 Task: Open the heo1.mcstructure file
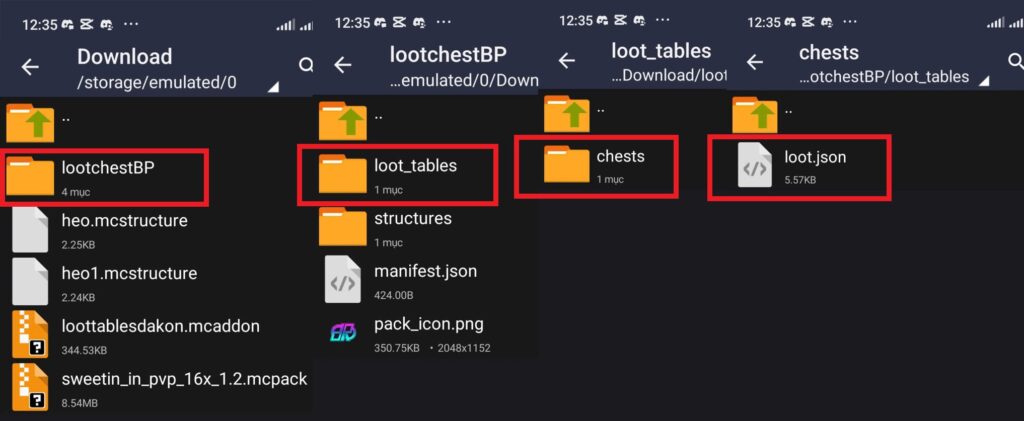click(157, 281)
